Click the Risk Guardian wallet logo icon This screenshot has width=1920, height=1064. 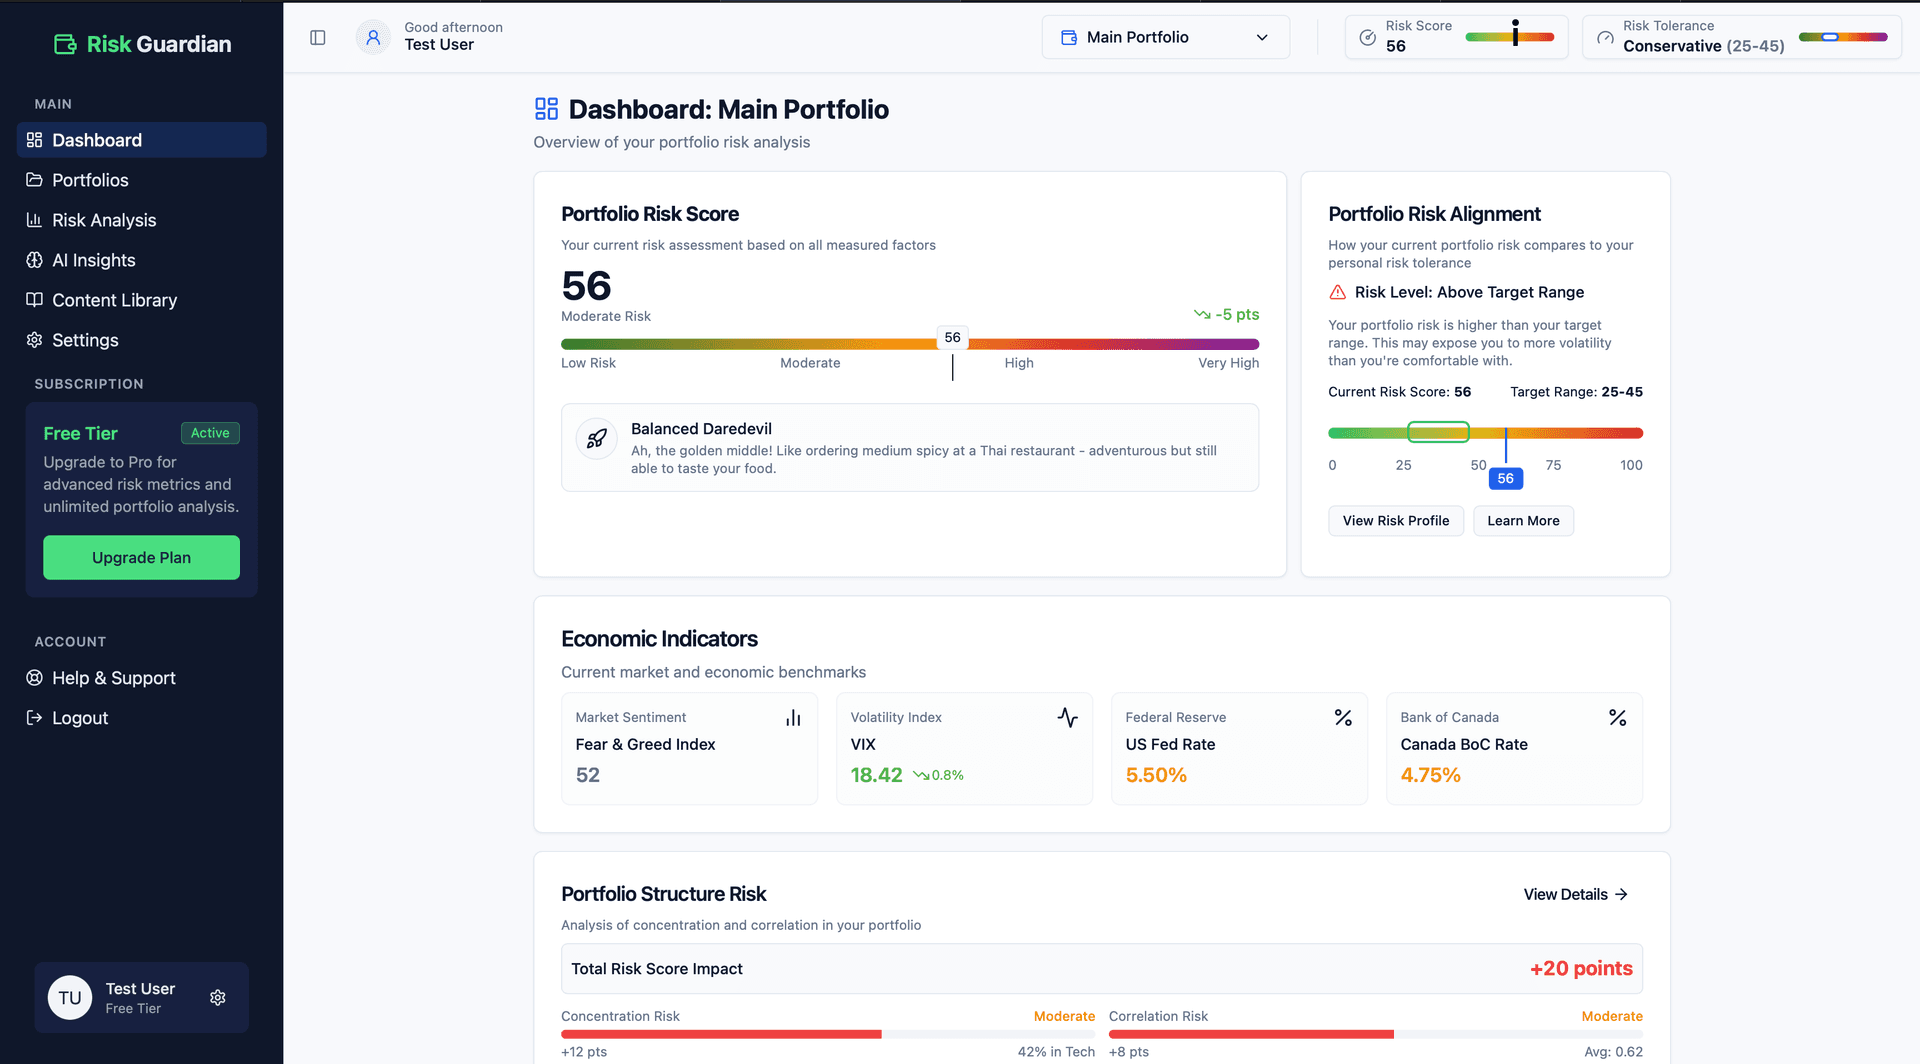65,44
